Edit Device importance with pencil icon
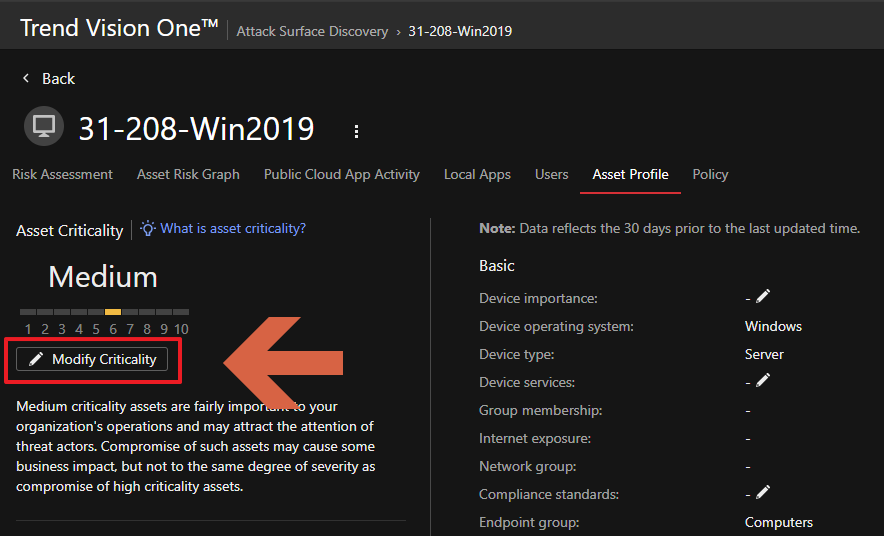The height and width of the screenshot is (536, 884). pyautogui.click(x=763, y=297)
